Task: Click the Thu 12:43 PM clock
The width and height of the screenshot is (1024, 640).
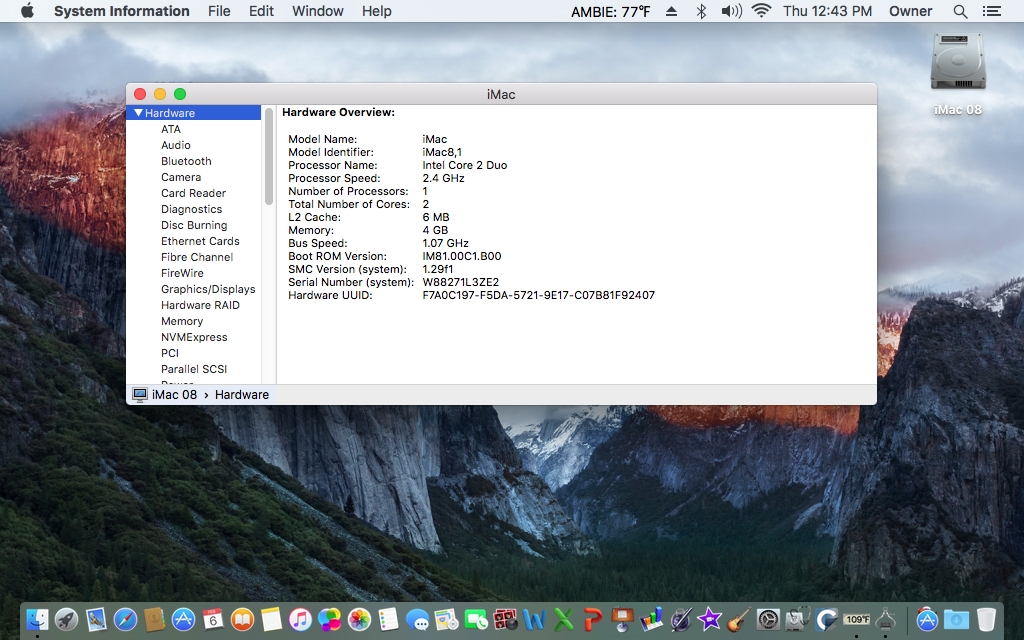Action: (x=827, y=11)
